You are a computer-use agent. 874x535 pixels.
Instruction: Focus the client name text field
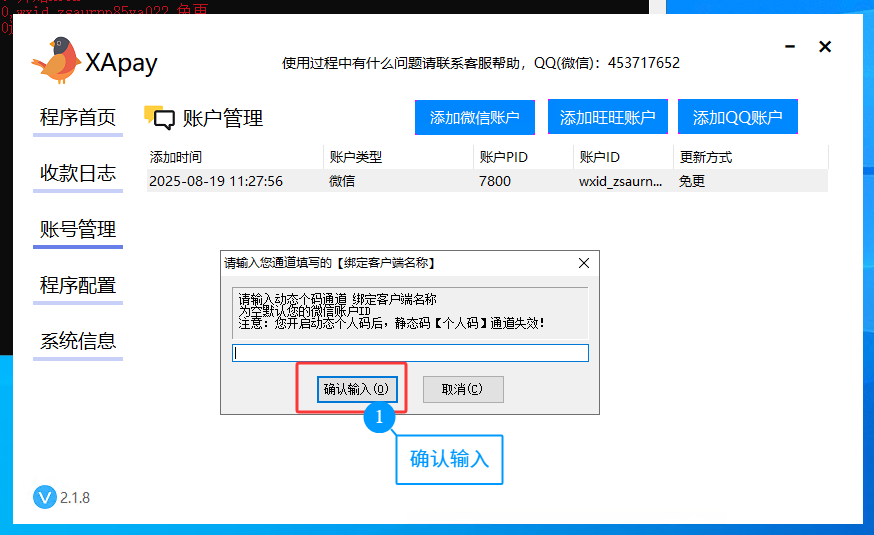pos(410,353)
